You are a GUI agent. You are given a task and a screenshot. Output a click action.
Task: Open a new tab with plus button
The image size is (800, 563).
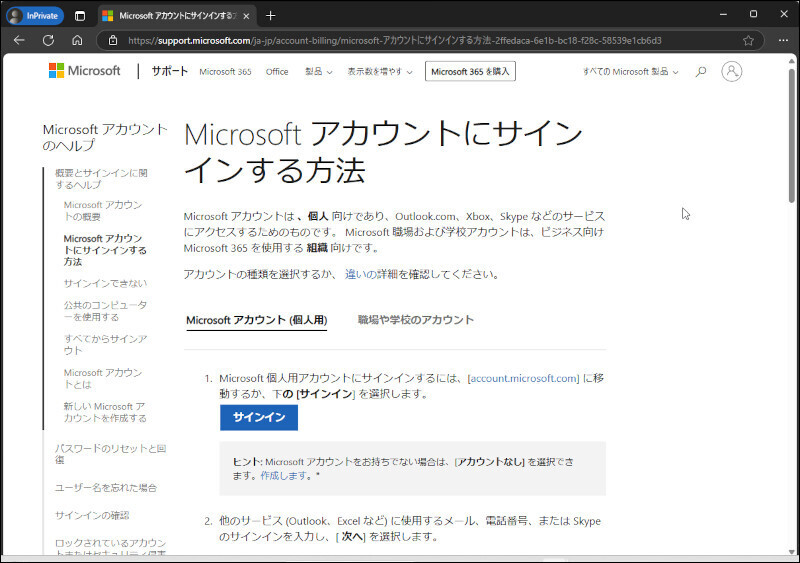(x=271, y=16)
